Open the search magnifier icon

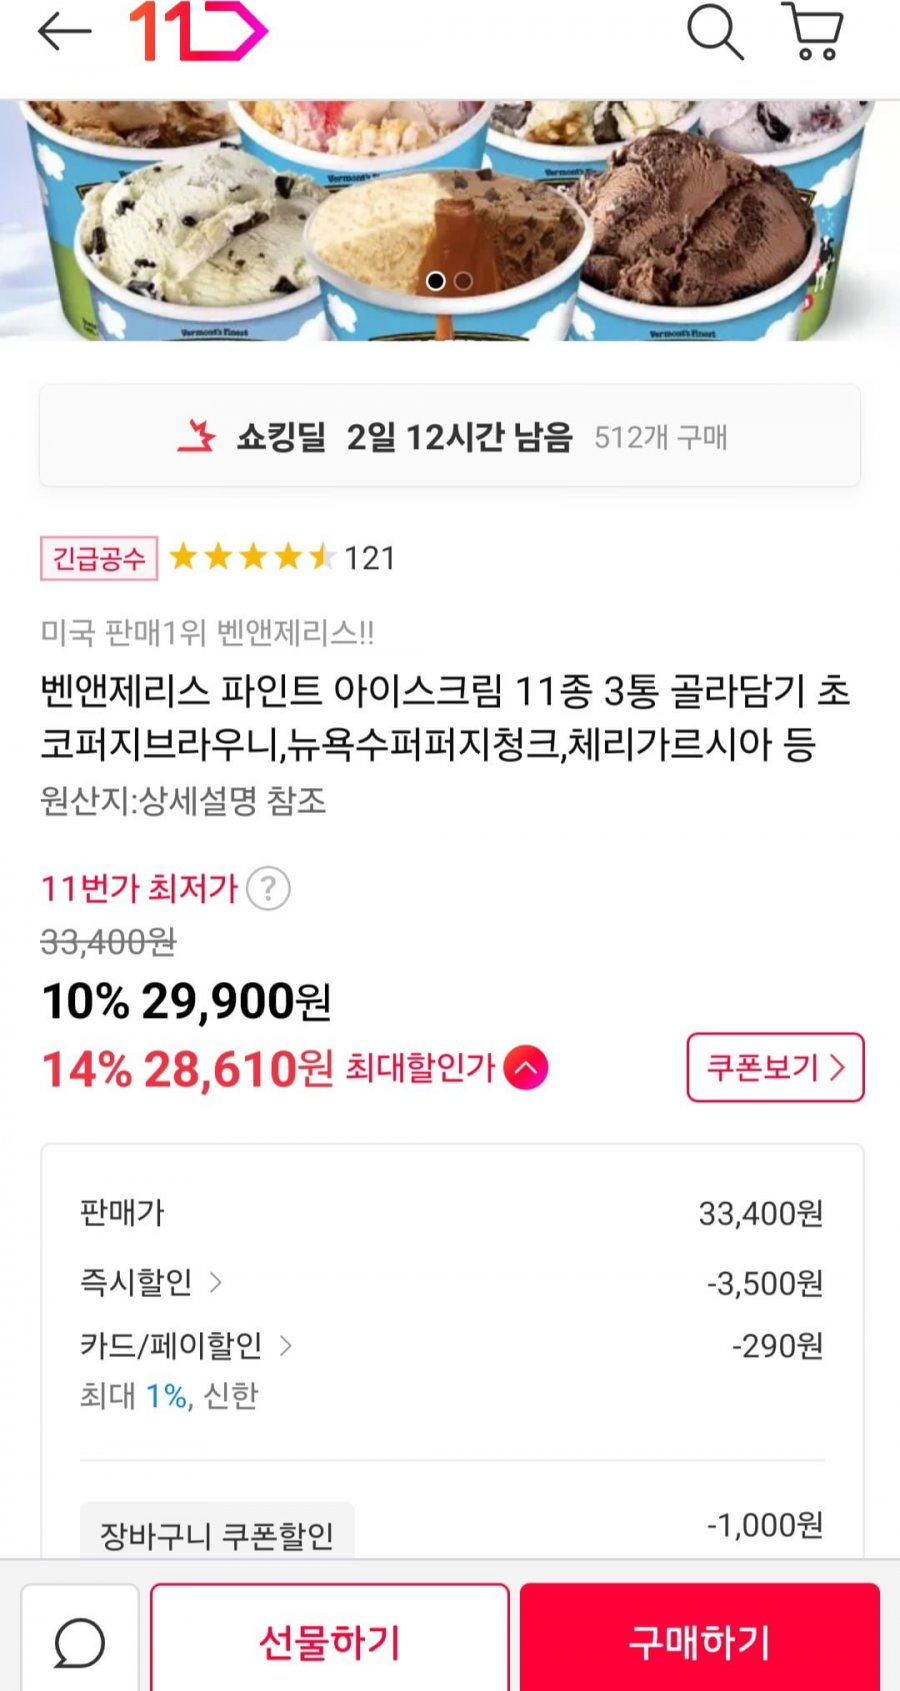714,32
